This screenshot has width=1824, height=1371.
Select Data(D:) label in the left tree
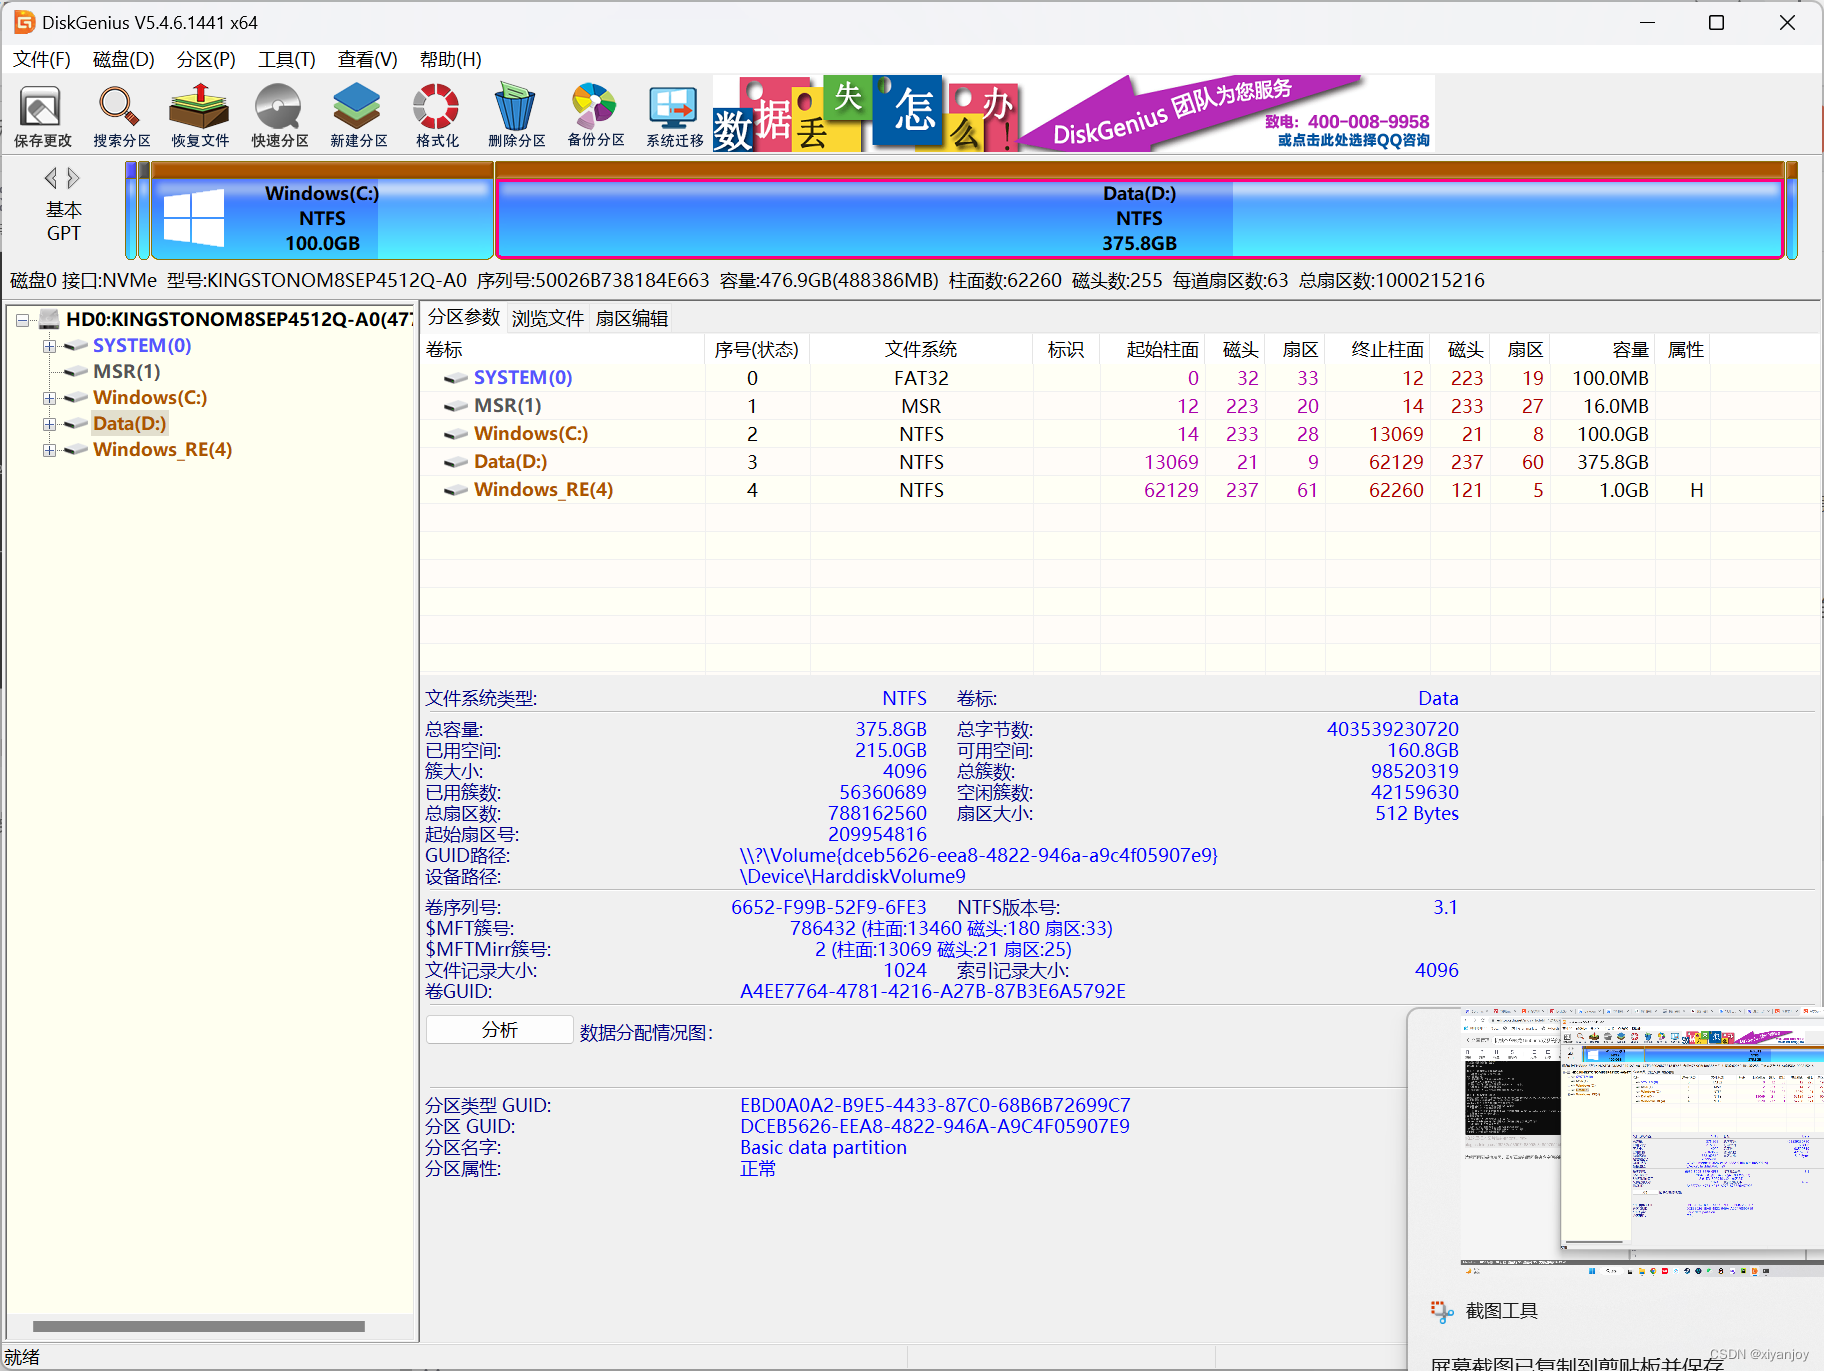130,424
